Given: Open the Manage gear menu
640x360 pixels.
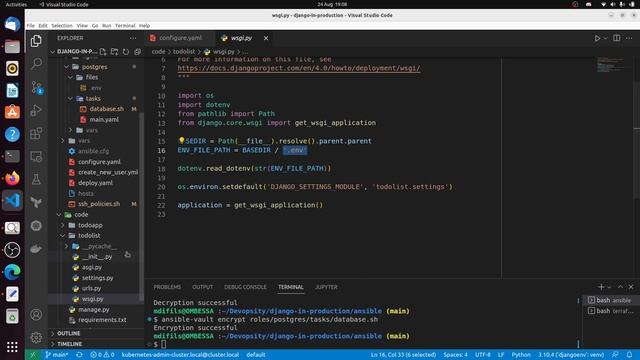Looking at the screenshot, I should (x=36, y=338).
